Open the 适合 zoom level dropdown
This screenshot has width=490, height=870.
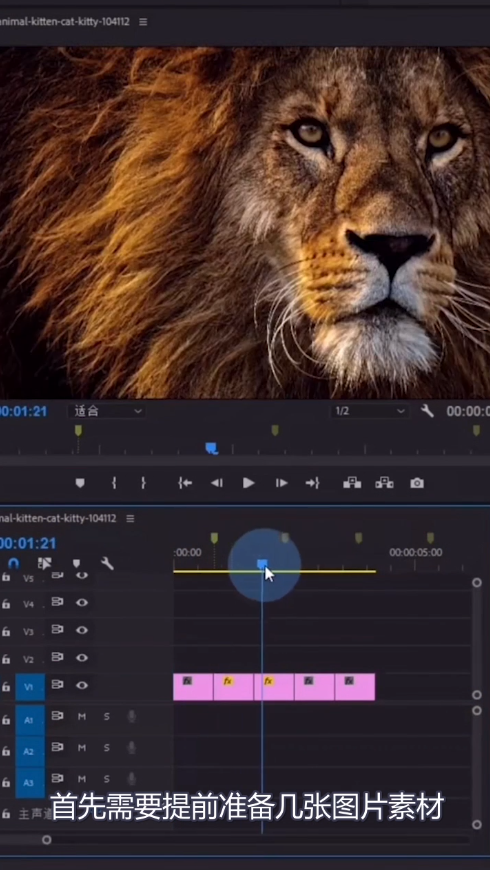[107, 411]
